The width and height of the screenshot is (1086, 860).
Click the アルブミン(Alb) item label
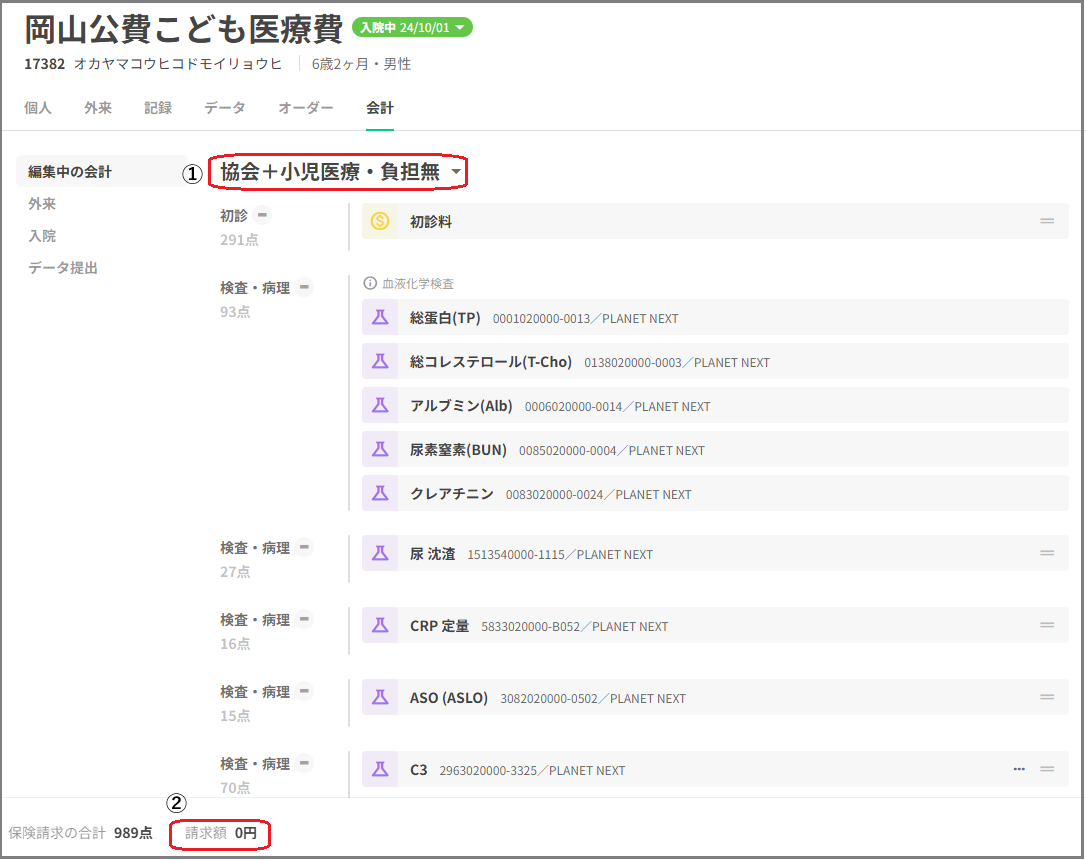[461, 406]
